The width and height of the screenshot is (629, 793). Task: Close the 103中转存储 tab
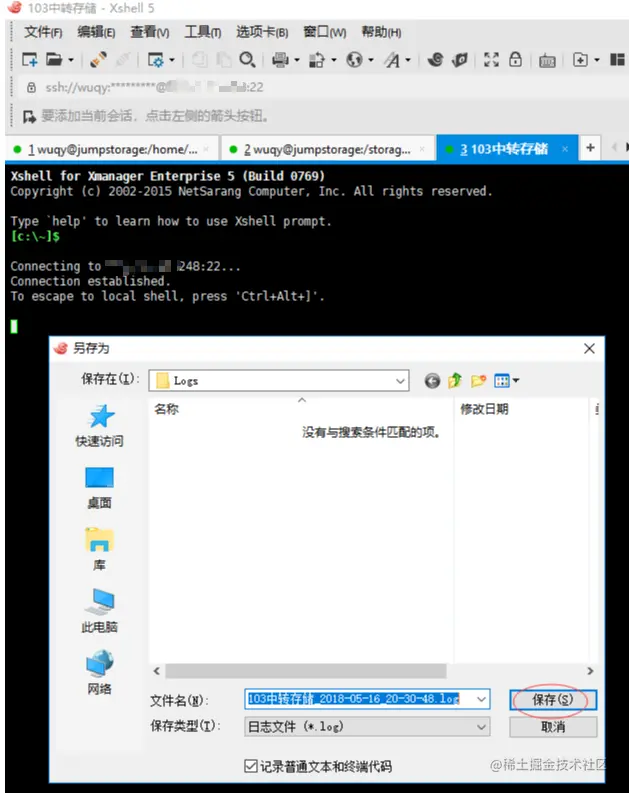click(x=565, y=149)
